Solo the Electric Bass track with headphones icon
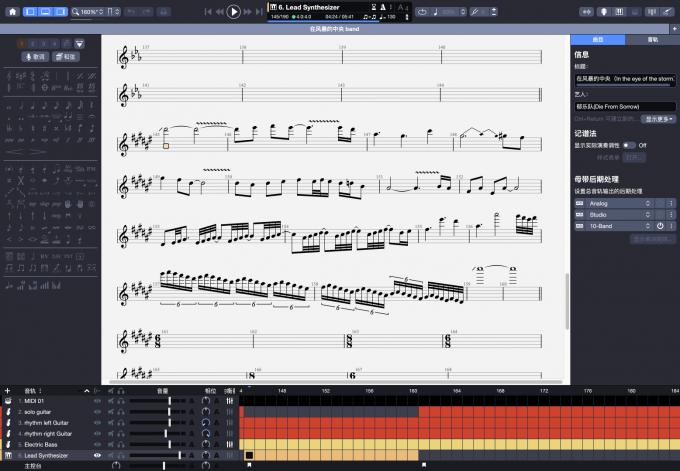Image resolution: width=680 pixels, height=471 pixels. (x=120, y=444)
